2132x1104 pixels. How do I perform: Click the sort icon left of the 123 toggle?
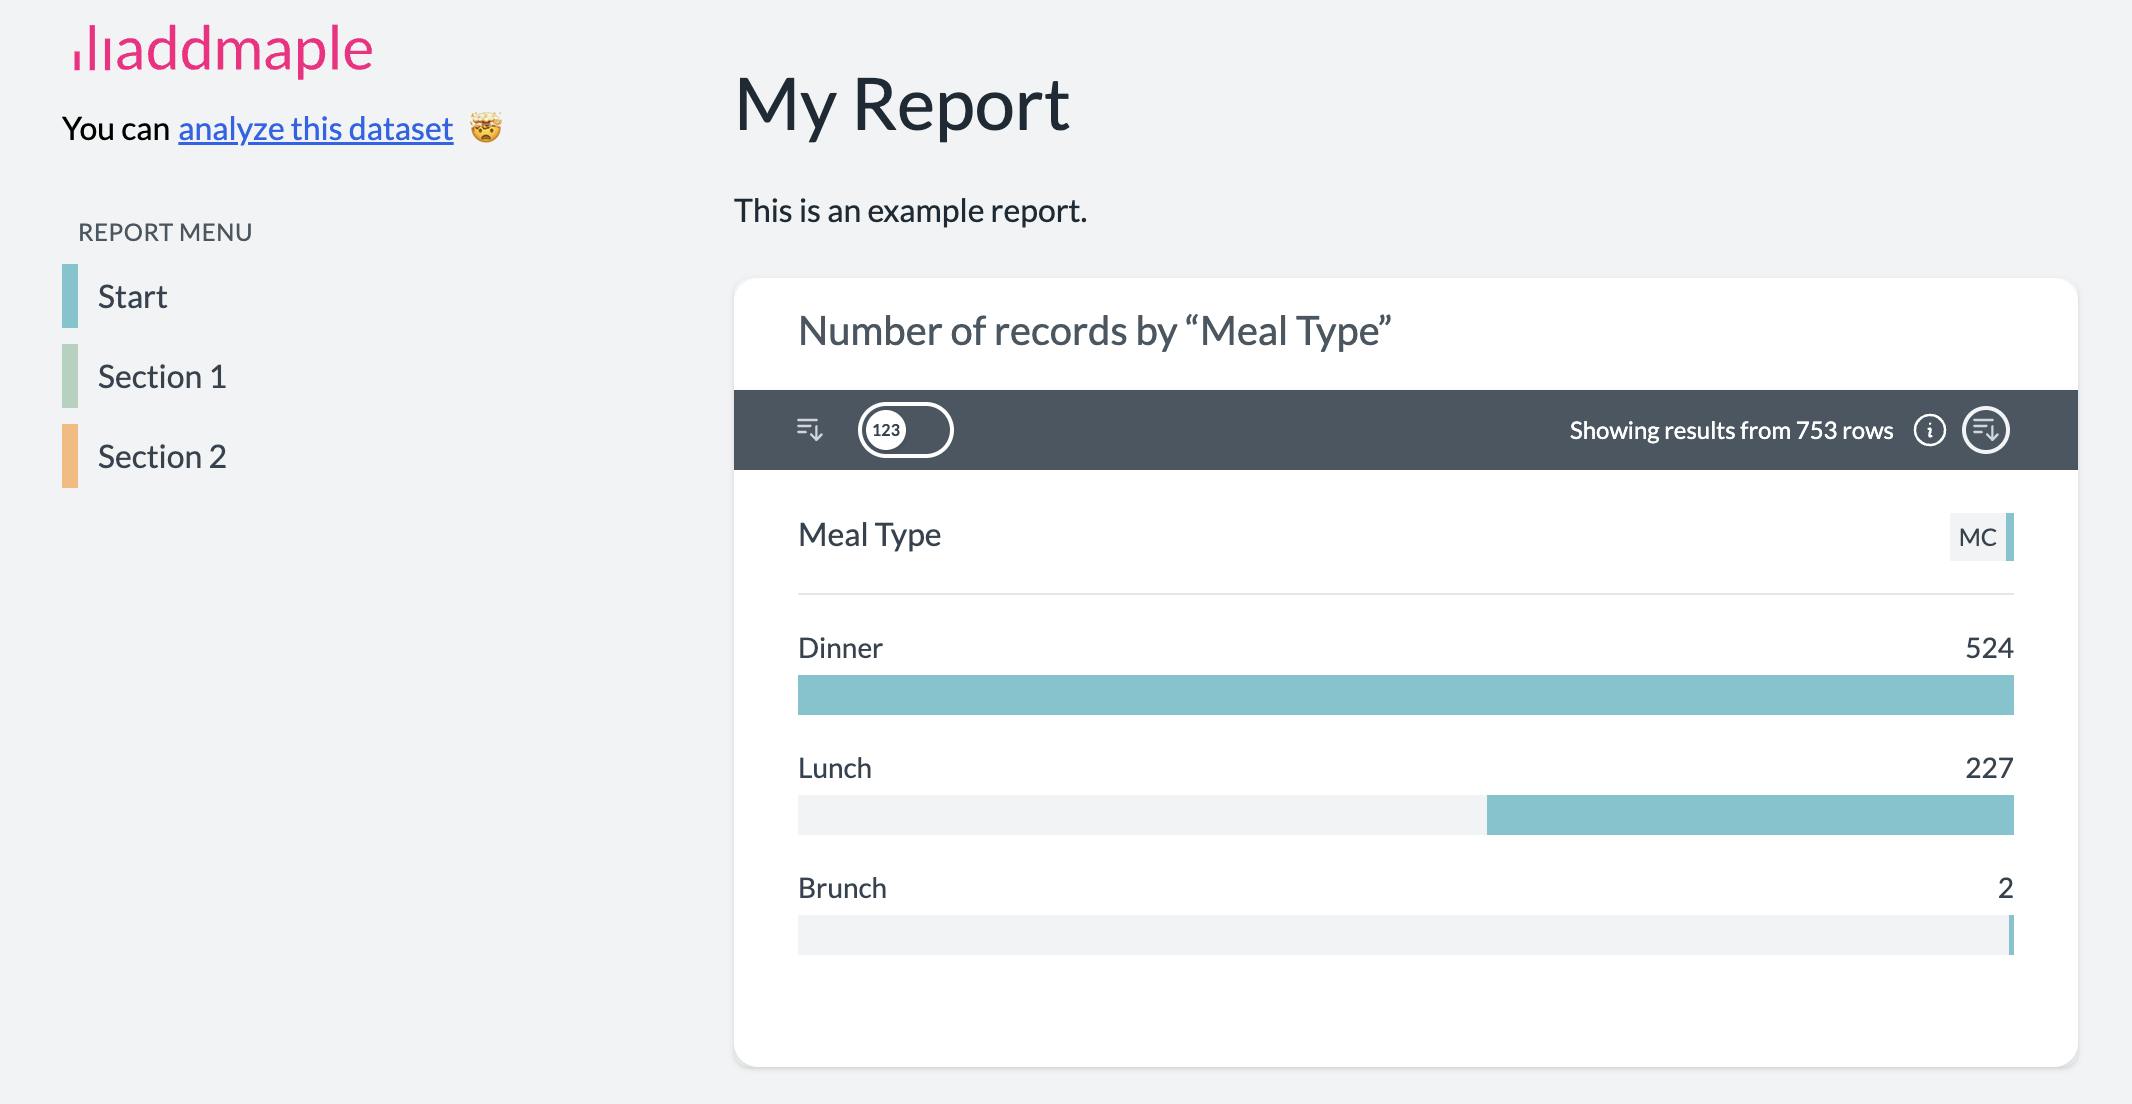click(809, 430)
